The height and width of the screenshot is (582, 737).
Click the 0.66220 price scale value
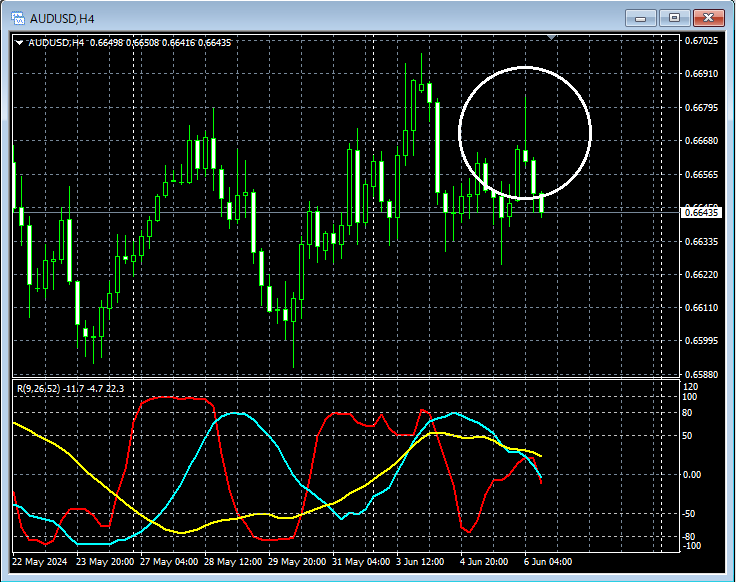tap(701, 275)
